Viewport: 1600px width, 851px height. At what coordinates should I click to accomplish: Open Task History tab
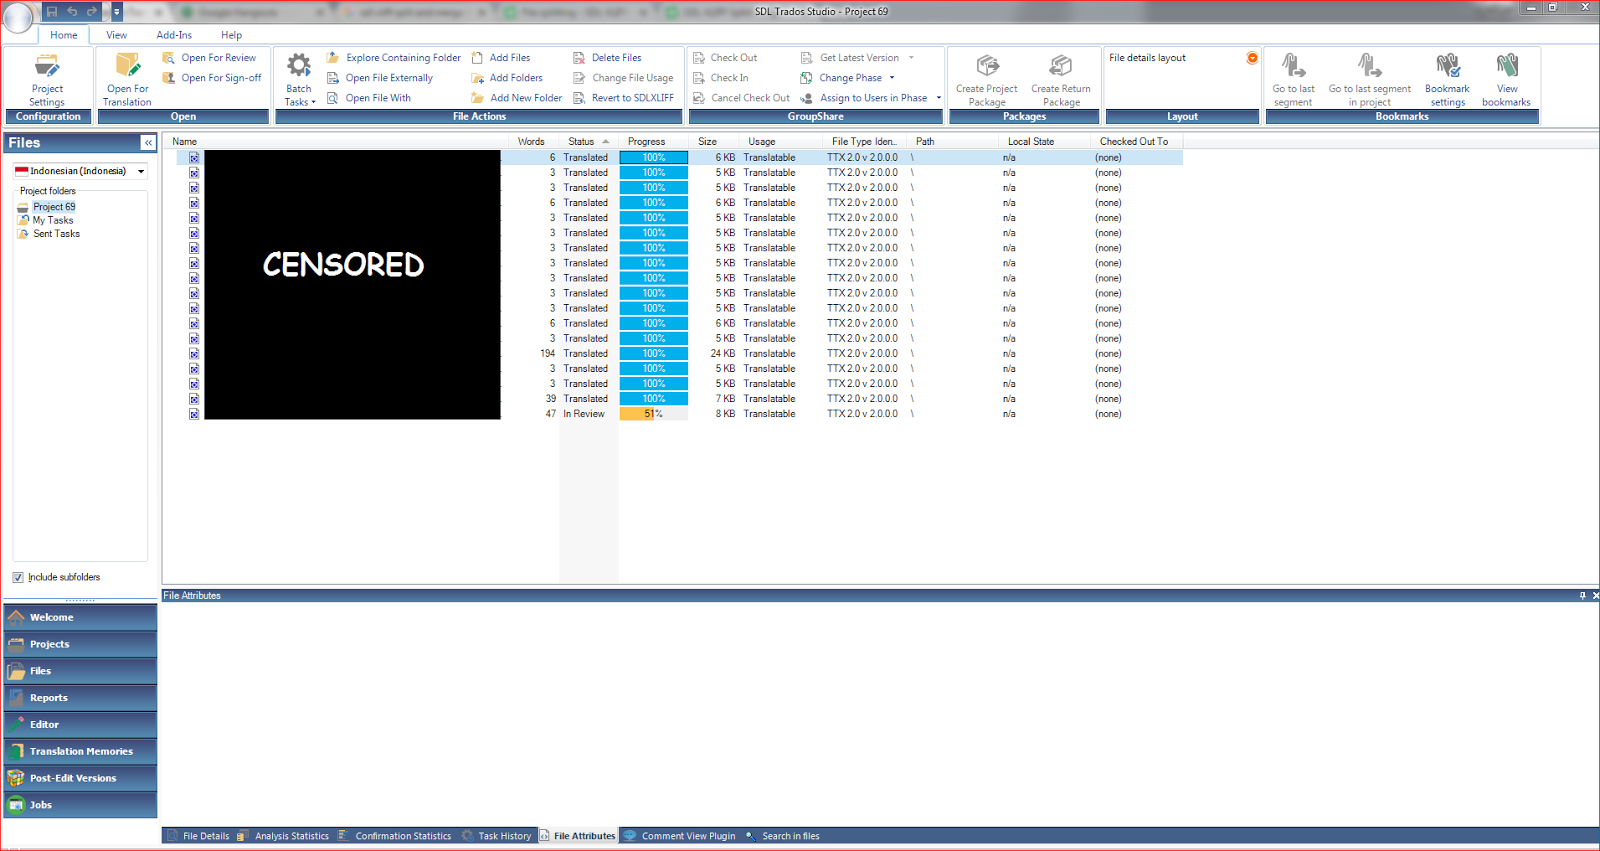click(x=497, y=836)
